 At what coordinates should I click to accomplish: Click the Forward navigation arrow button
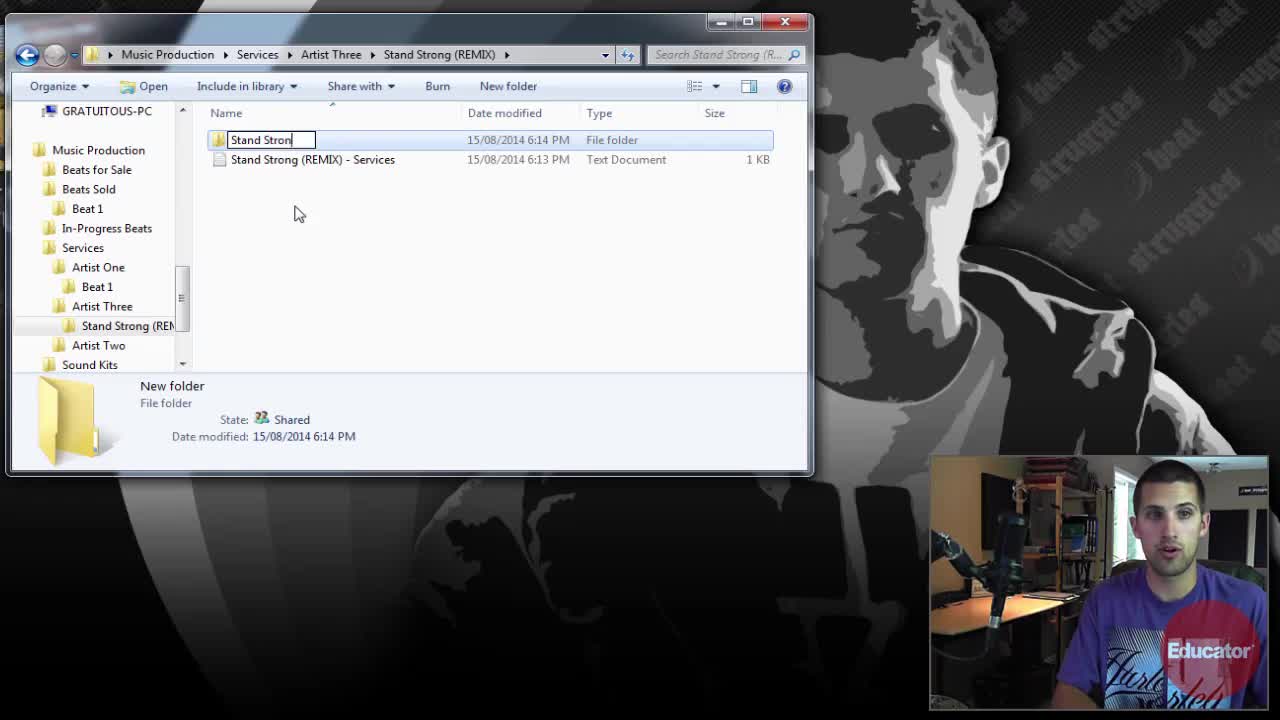(55, 55)
